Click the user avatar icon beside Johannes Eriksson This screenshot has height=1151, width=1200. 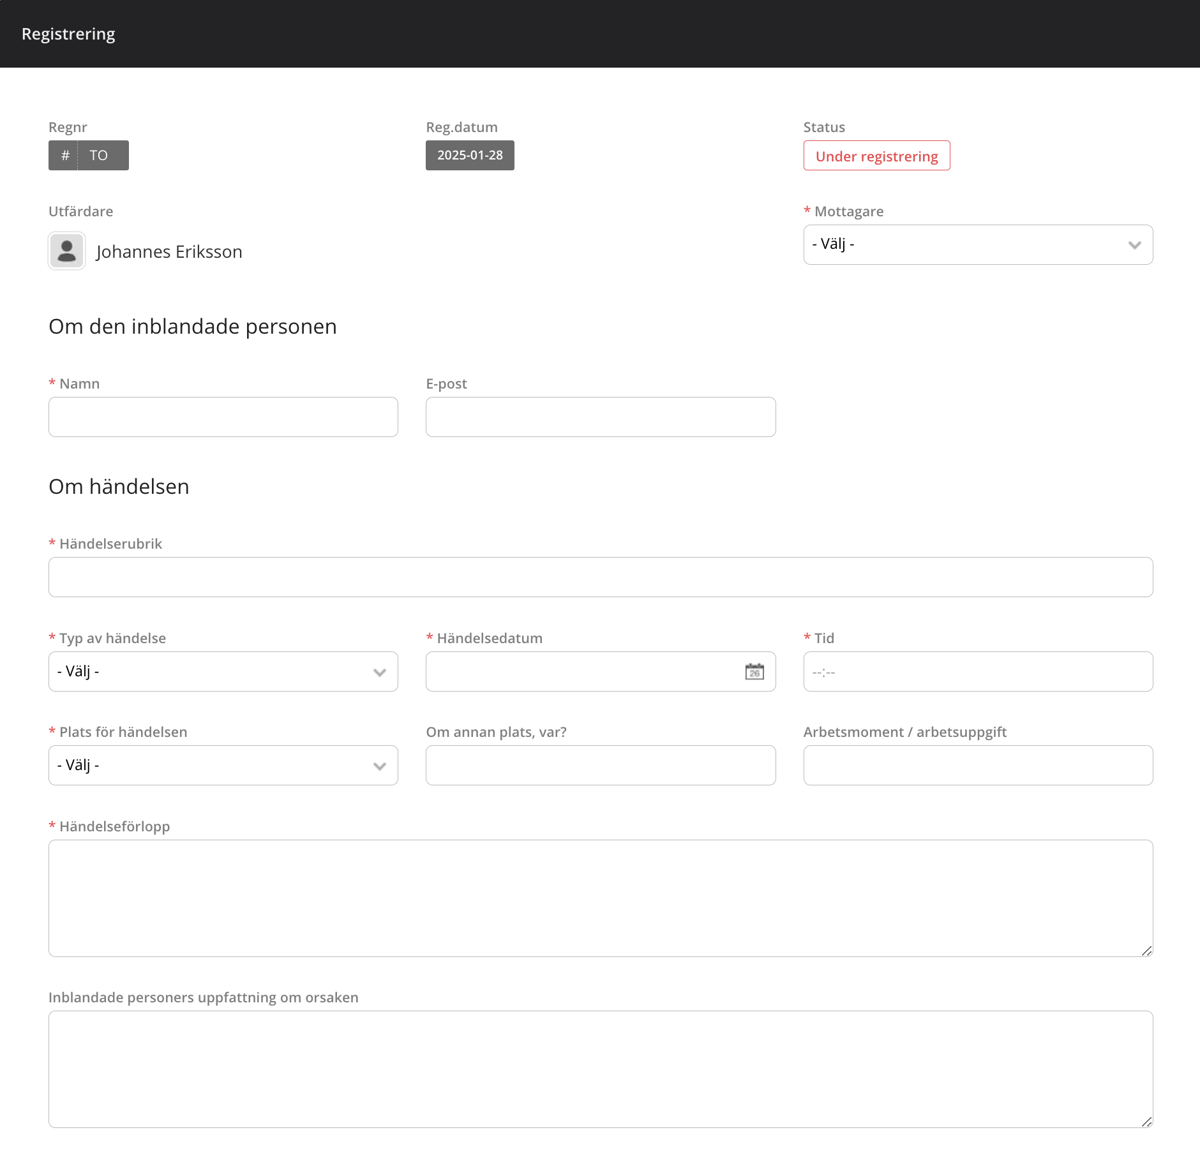[67, 251]
